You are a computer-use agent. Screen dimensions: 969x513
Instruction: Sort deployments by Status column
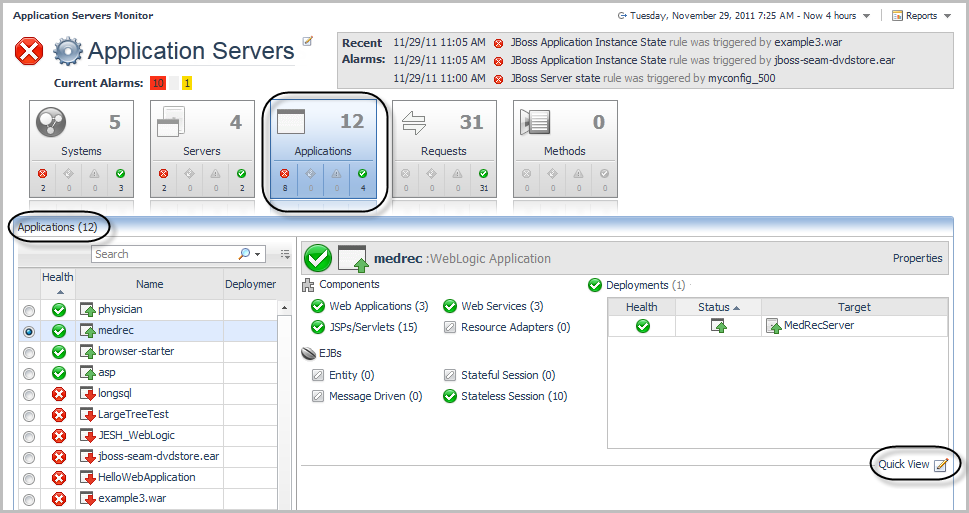click(718, 307)
